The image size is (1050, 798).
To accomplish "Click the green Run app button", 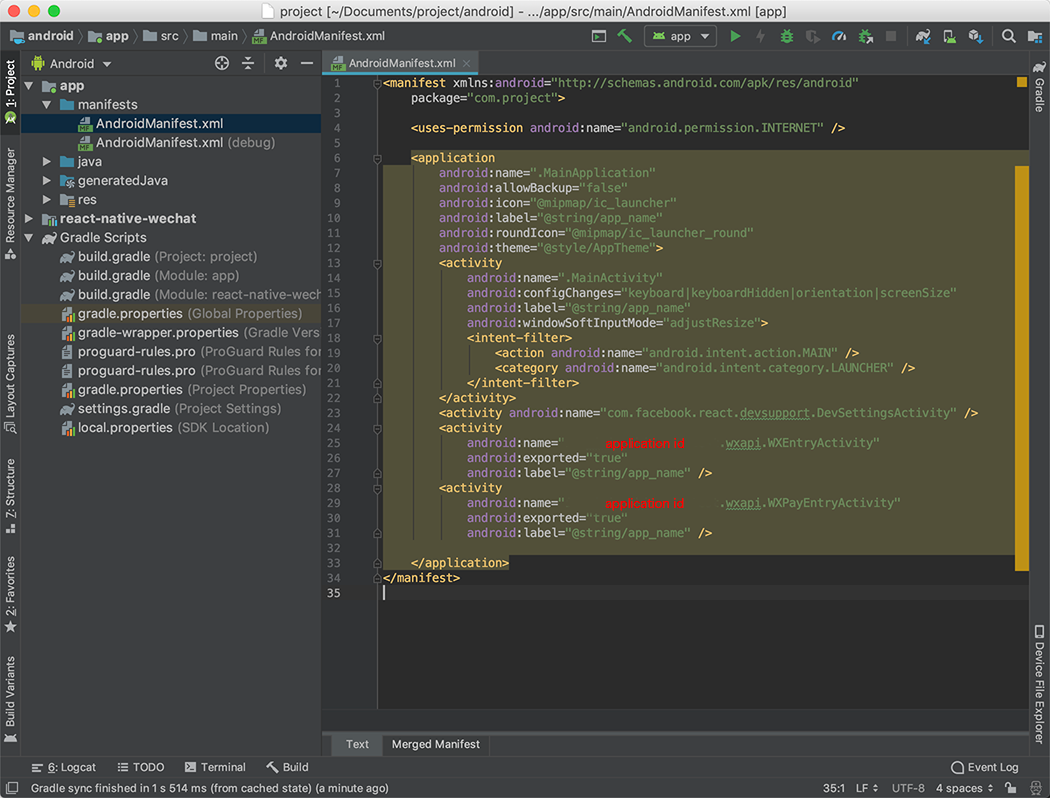I will (735, 36).
